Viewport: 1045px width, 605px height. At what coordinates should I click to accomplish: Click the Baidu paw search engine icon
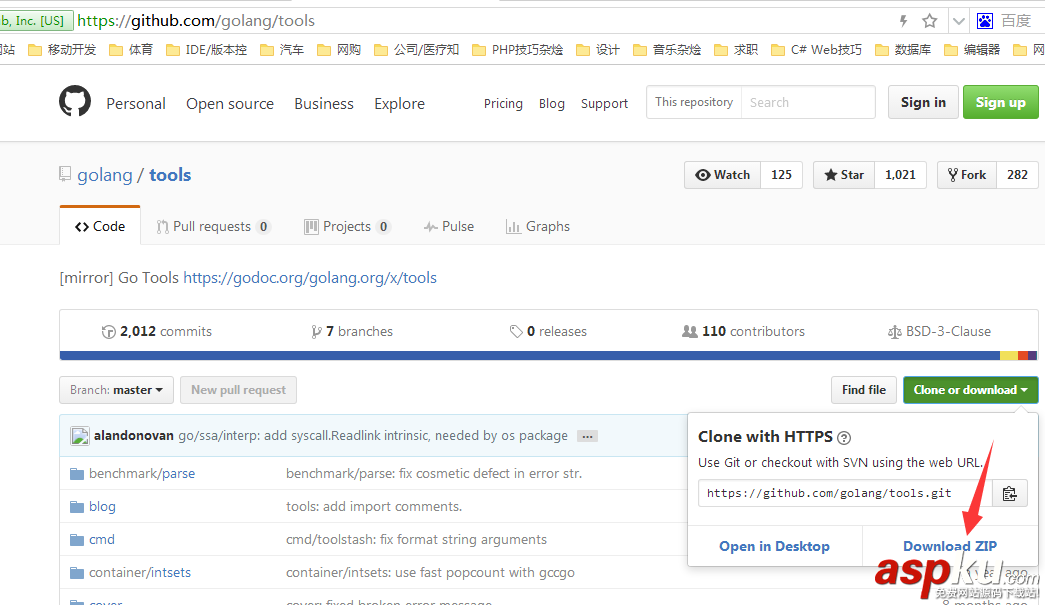click(984, 21)
